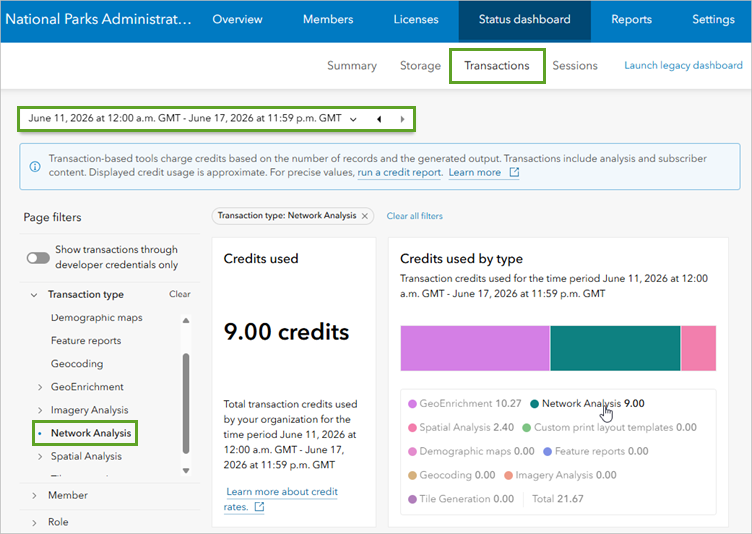Click Geocoding 0.00 legend entry
Screen dimensions: 752x534
coord(451,475)
